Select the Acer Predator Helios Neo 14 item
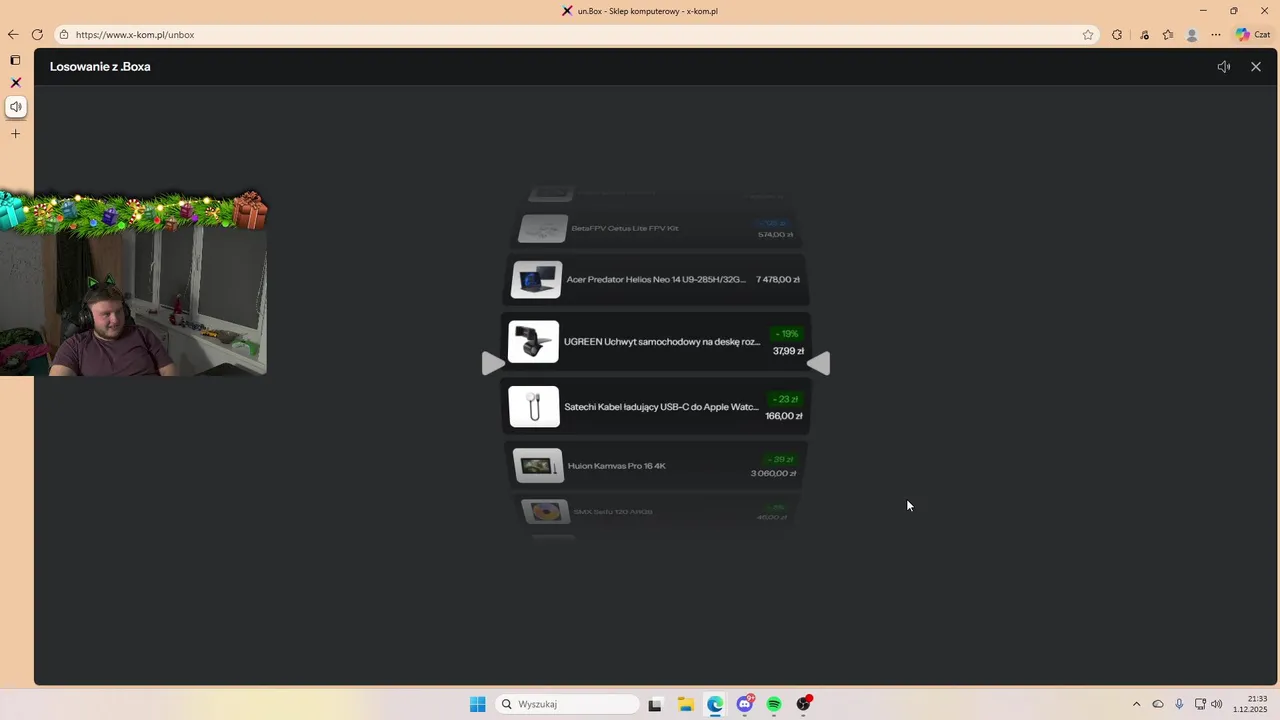The height and width of the screenshot is (720, 1280). (x=656, y=280)
